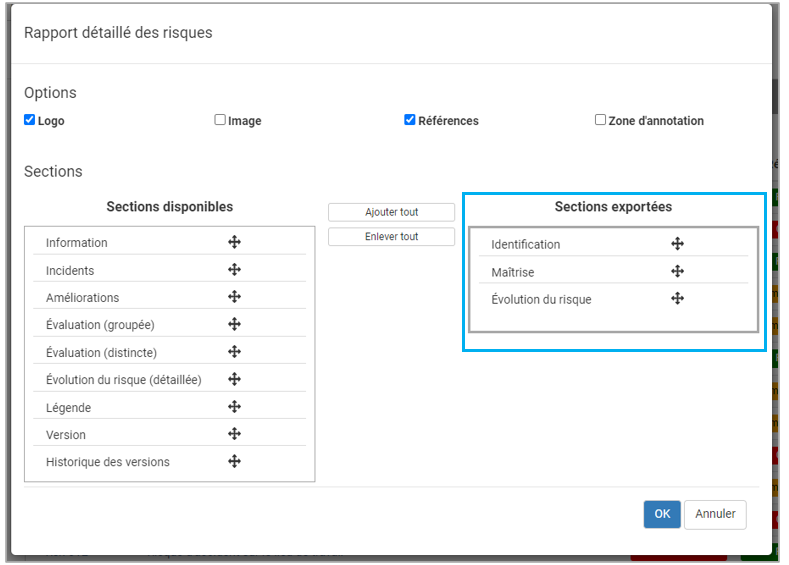This screenshot has width=789, height=565.
Task: Confirm the report with OK
Action: click(x=662, y=514)
